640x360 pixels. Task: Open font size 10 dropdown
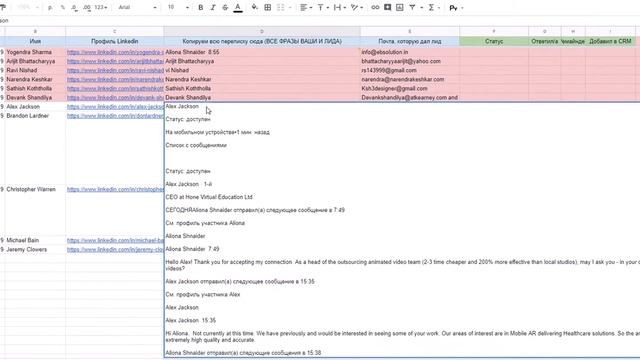coord(178,7)
